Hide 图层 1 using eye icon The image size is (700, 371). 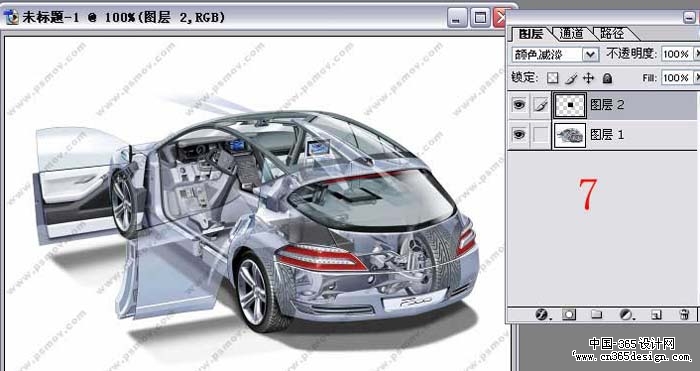(519, 134)
